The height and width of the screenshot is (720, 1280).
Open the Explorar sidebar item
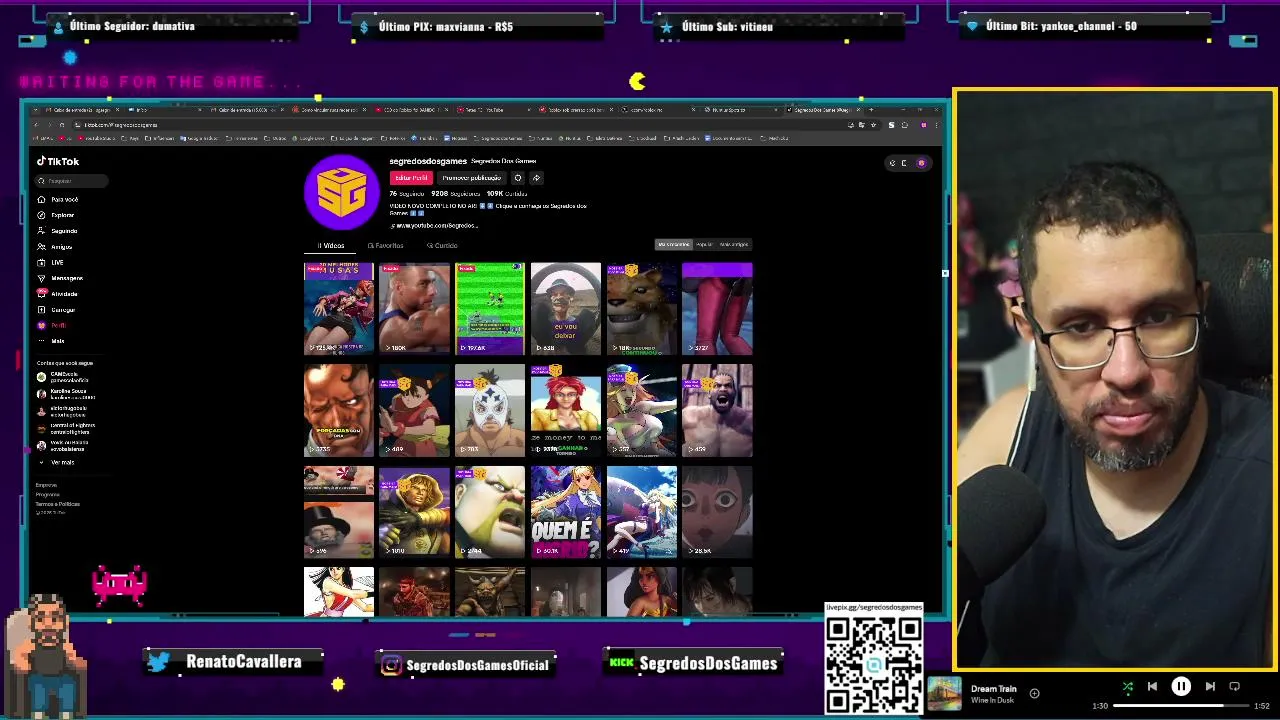click(56, 215)
